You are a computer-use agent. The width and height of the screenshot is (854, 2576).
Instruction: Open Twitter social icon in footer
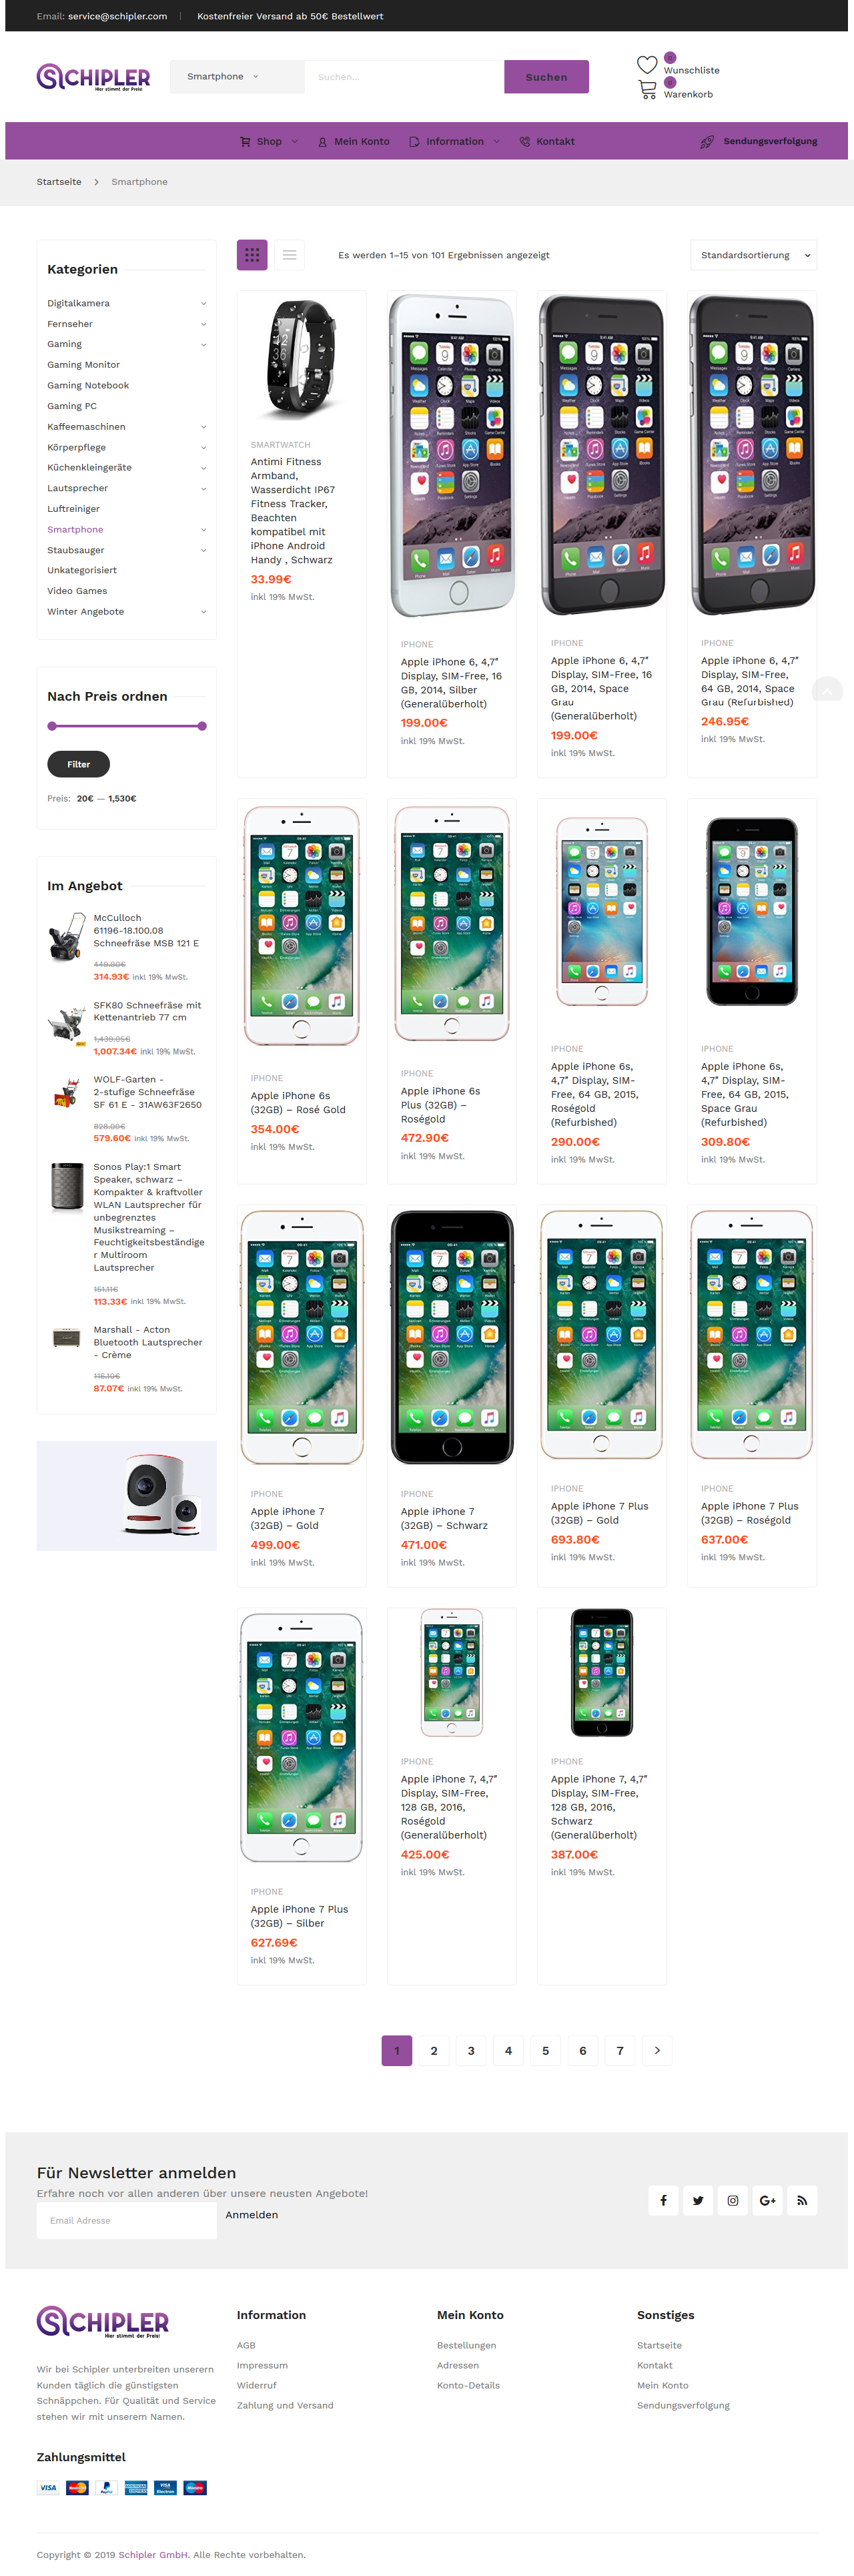698,2200
